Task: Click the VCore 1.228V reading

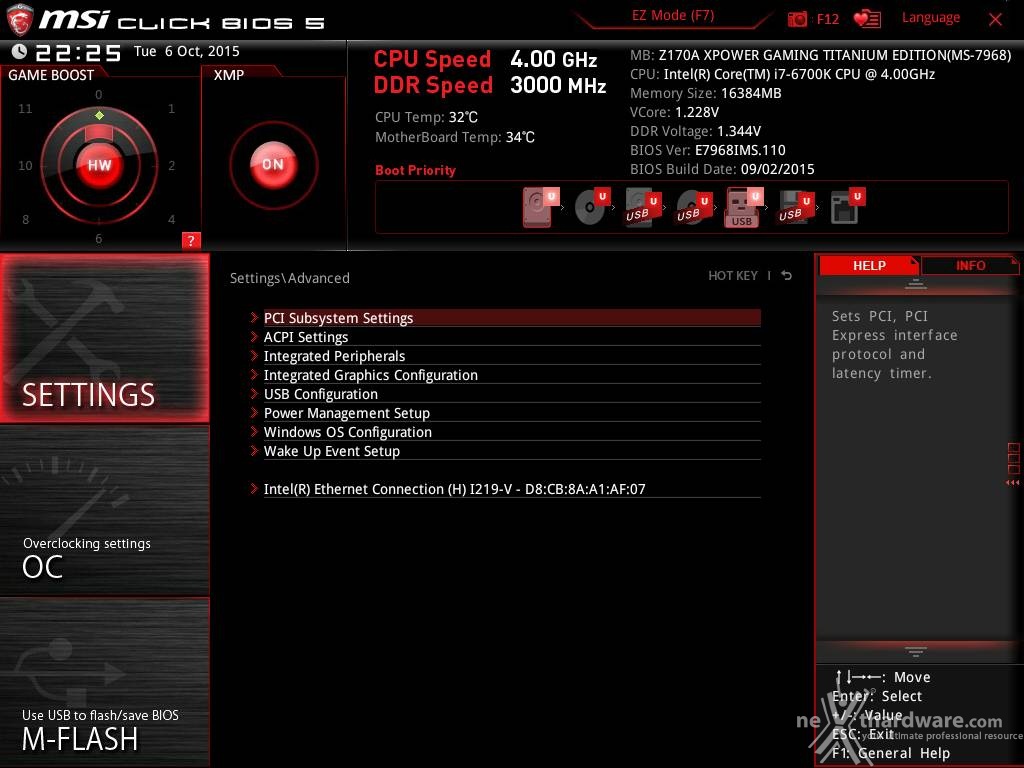Action: pyautogui.click(x=674, y=112)
